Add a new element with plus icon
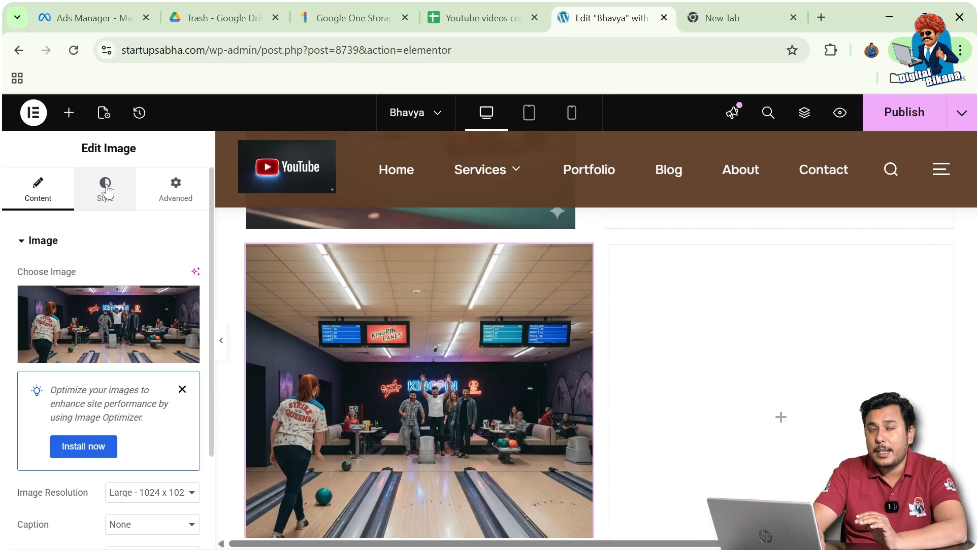The height and width of the screenshot is (552, 978). click(x=69, y=113)
